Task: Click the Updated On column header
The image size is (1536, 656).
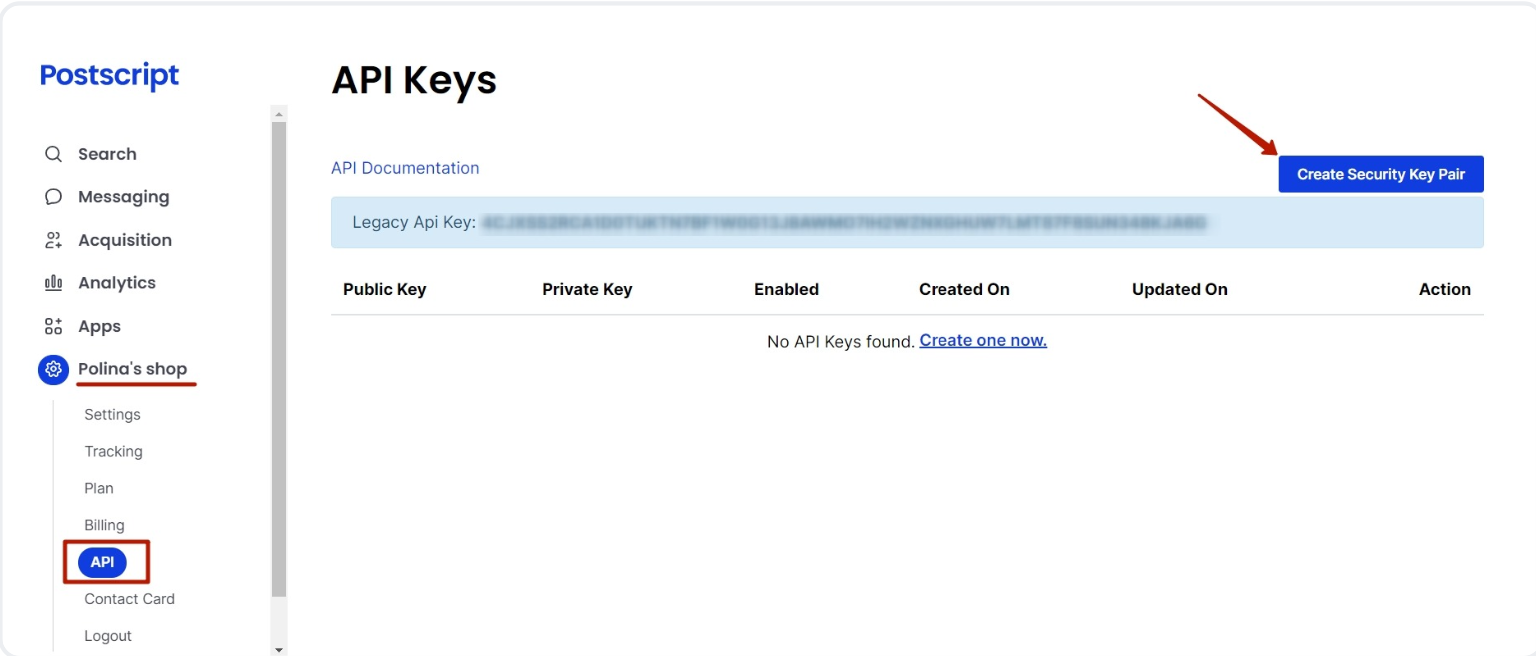Action: (1180, 289)
